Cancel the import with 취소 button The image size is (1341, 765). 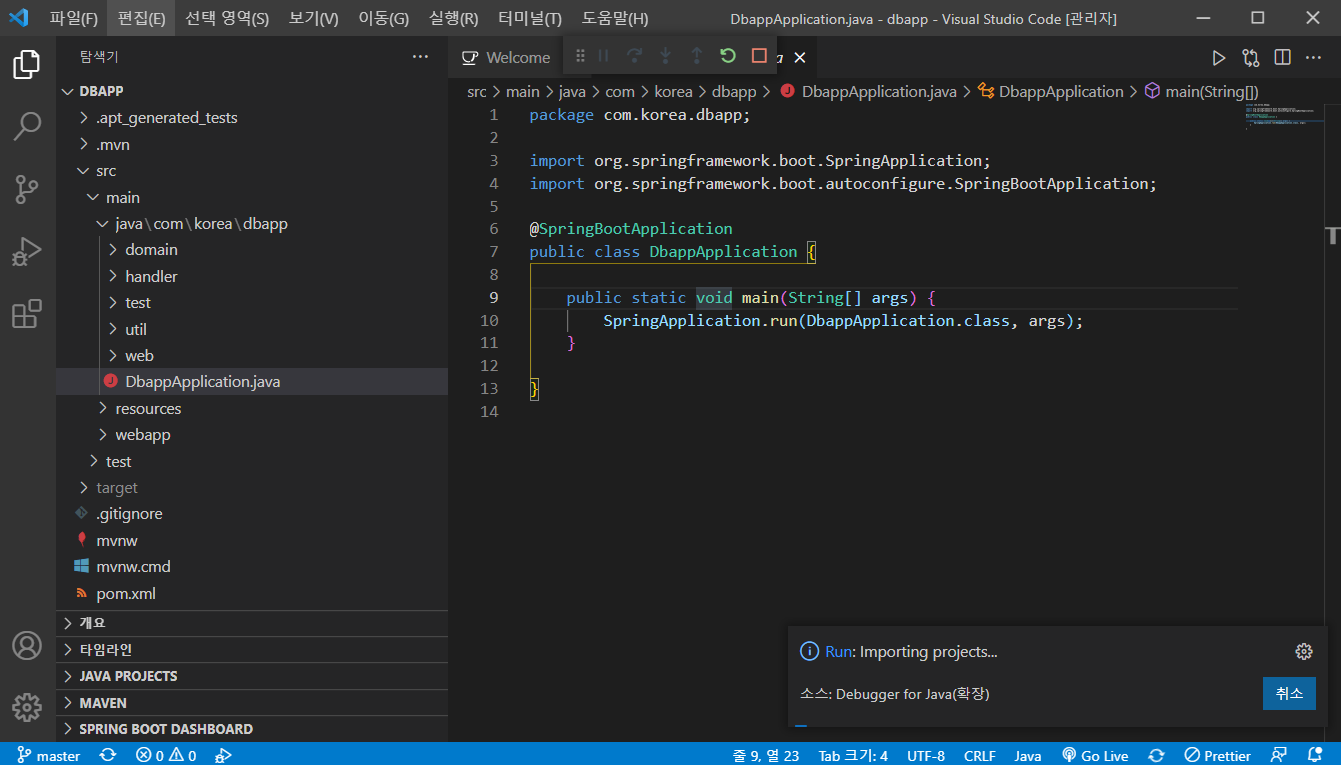(x=1289, y=694)
